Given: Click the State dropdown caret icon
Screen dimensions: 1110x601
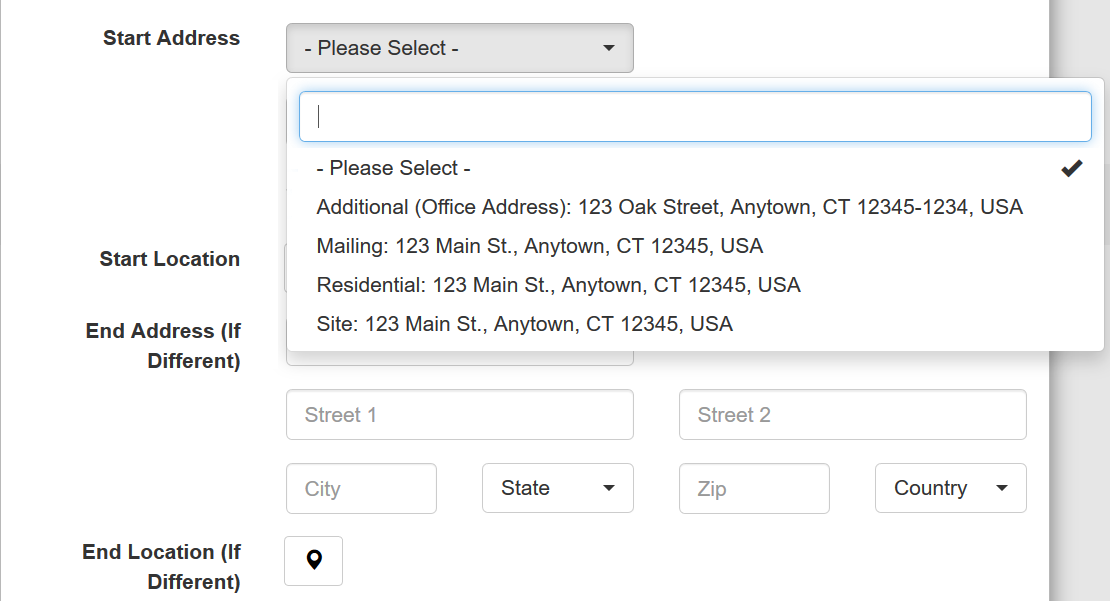Looking at the screenshot, I should point(608,488).
